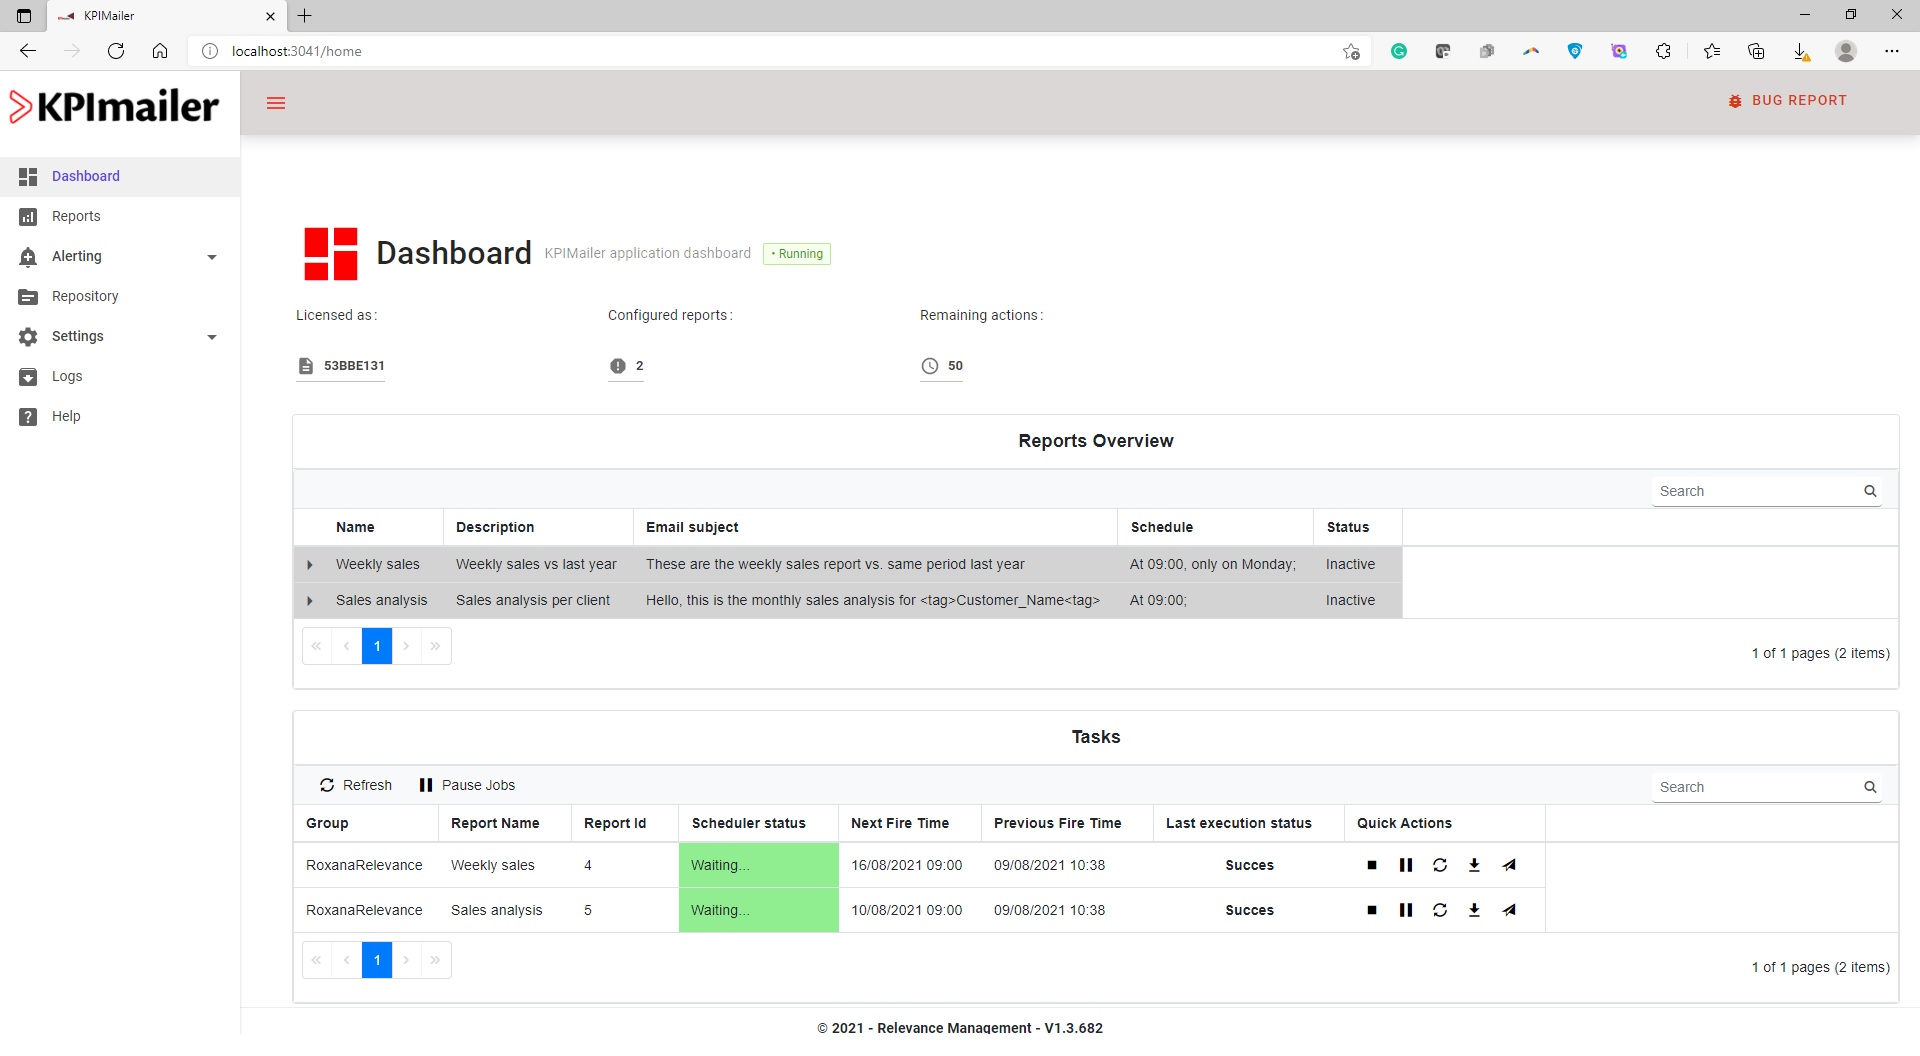Viewport: 1920px width, 1056px height.
Task: Expand the Sales analysis report row details
Action: tap(310, 600)
